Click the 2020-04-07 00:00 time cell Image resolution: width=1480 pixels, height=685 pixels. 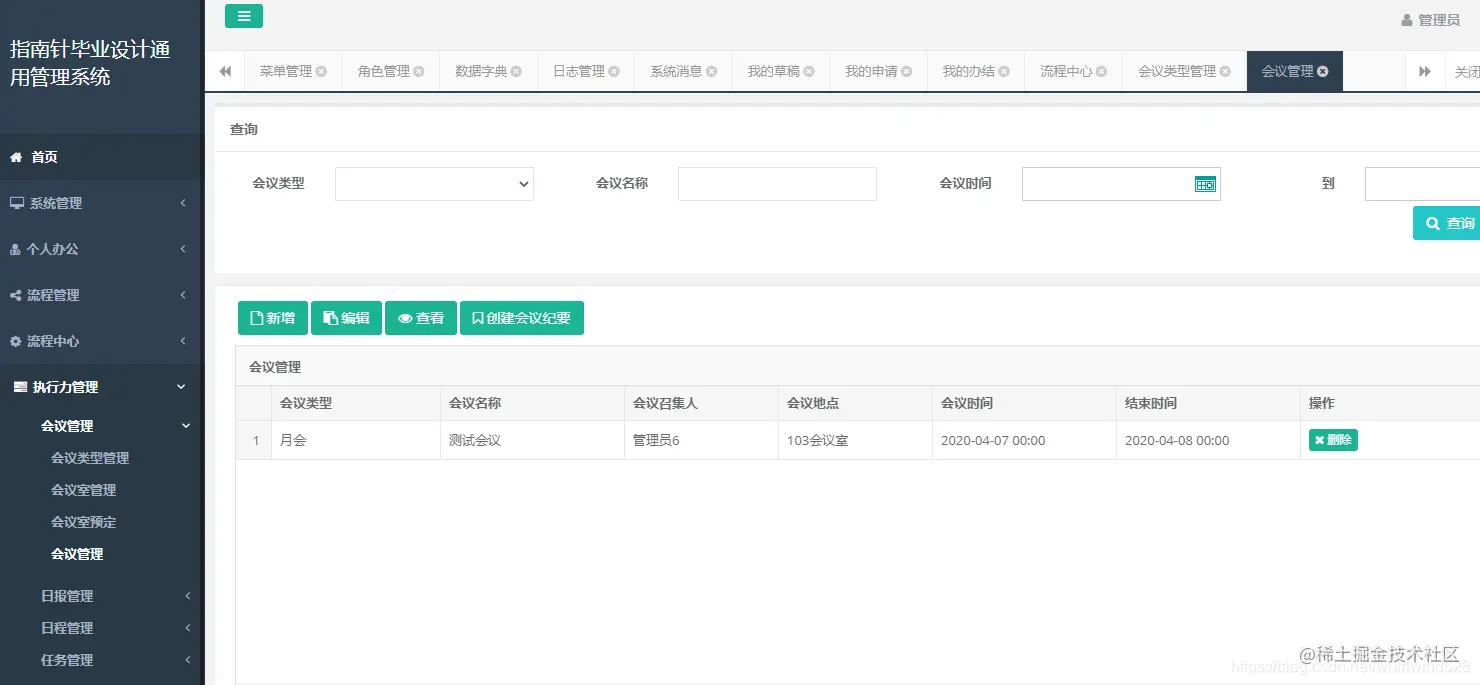(x=1024, y=440)
